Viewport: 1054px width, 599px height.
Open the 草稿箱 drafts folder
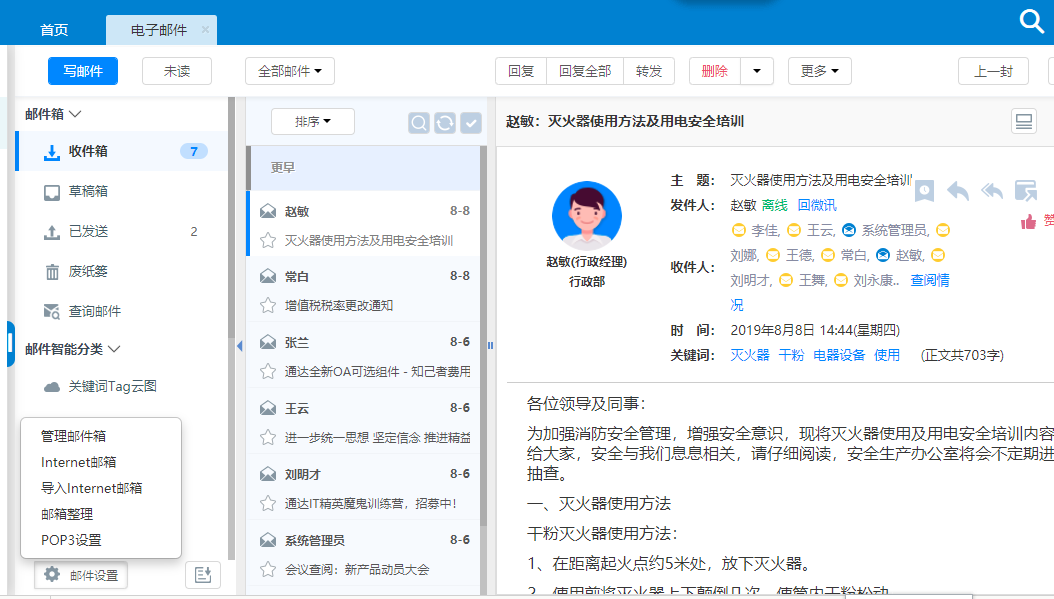pyautogui.click(x=88, y=191)
